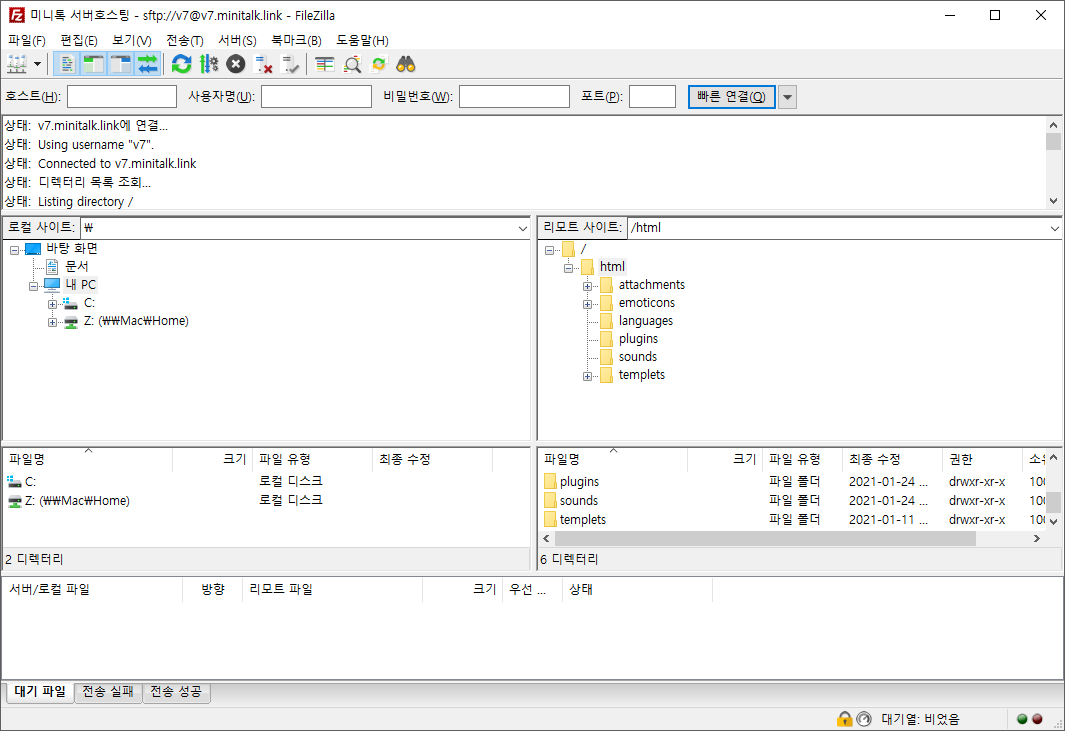Expand the Z: drive tree node

52,322
